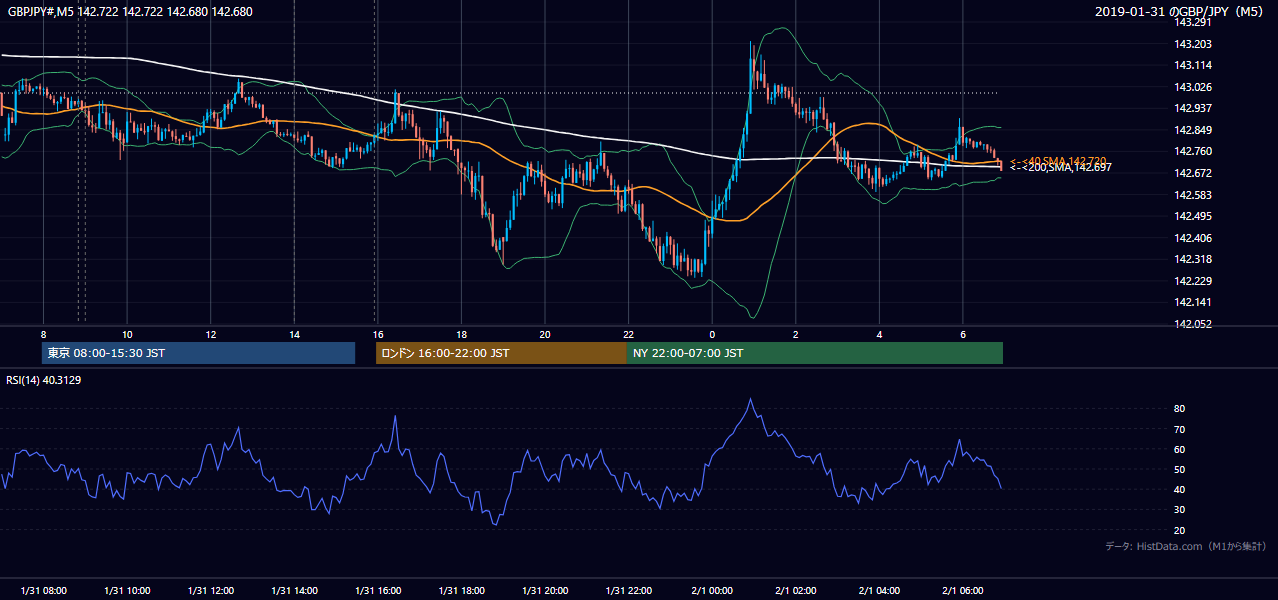
Task: Click the 2/1 00:00 time axis label
Action: coord(712,591)
